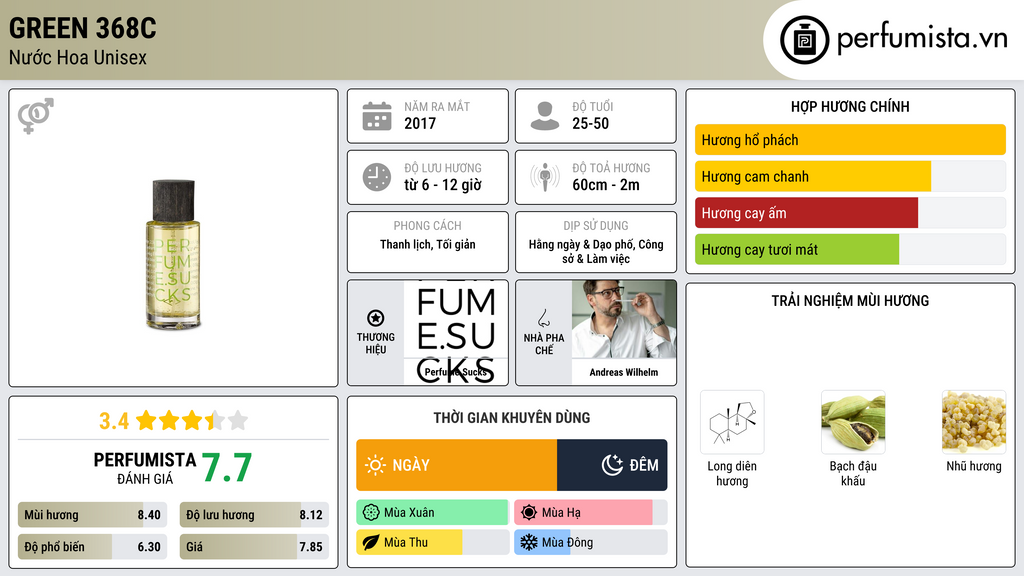Image resolution: width=1024 pixels, height=576 pixels.
Task: Click the moon icon in the Đêm bar
Action: tap(612, 465)
